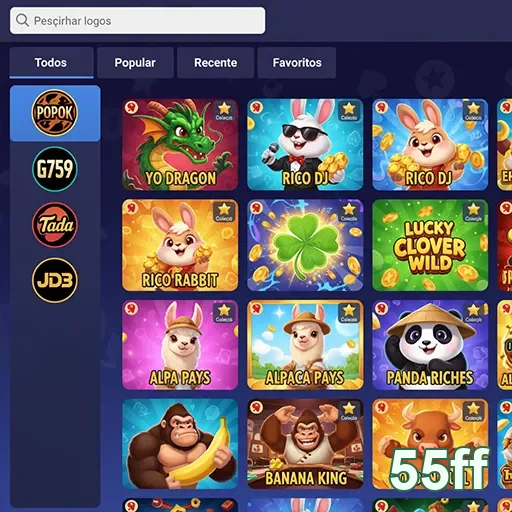Show the Recente games tab
The height and width of the screenshot is (512, 512).
(215, 63)
